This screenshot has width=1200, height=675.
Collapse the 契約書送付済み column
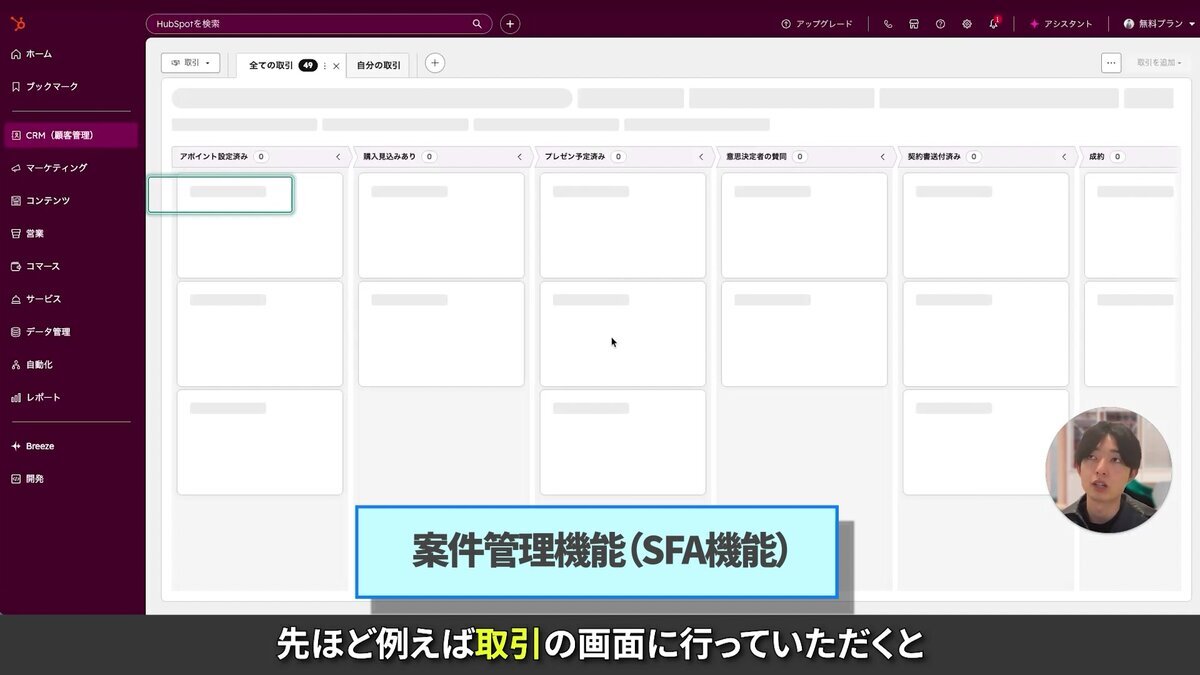click(1064, 156)
